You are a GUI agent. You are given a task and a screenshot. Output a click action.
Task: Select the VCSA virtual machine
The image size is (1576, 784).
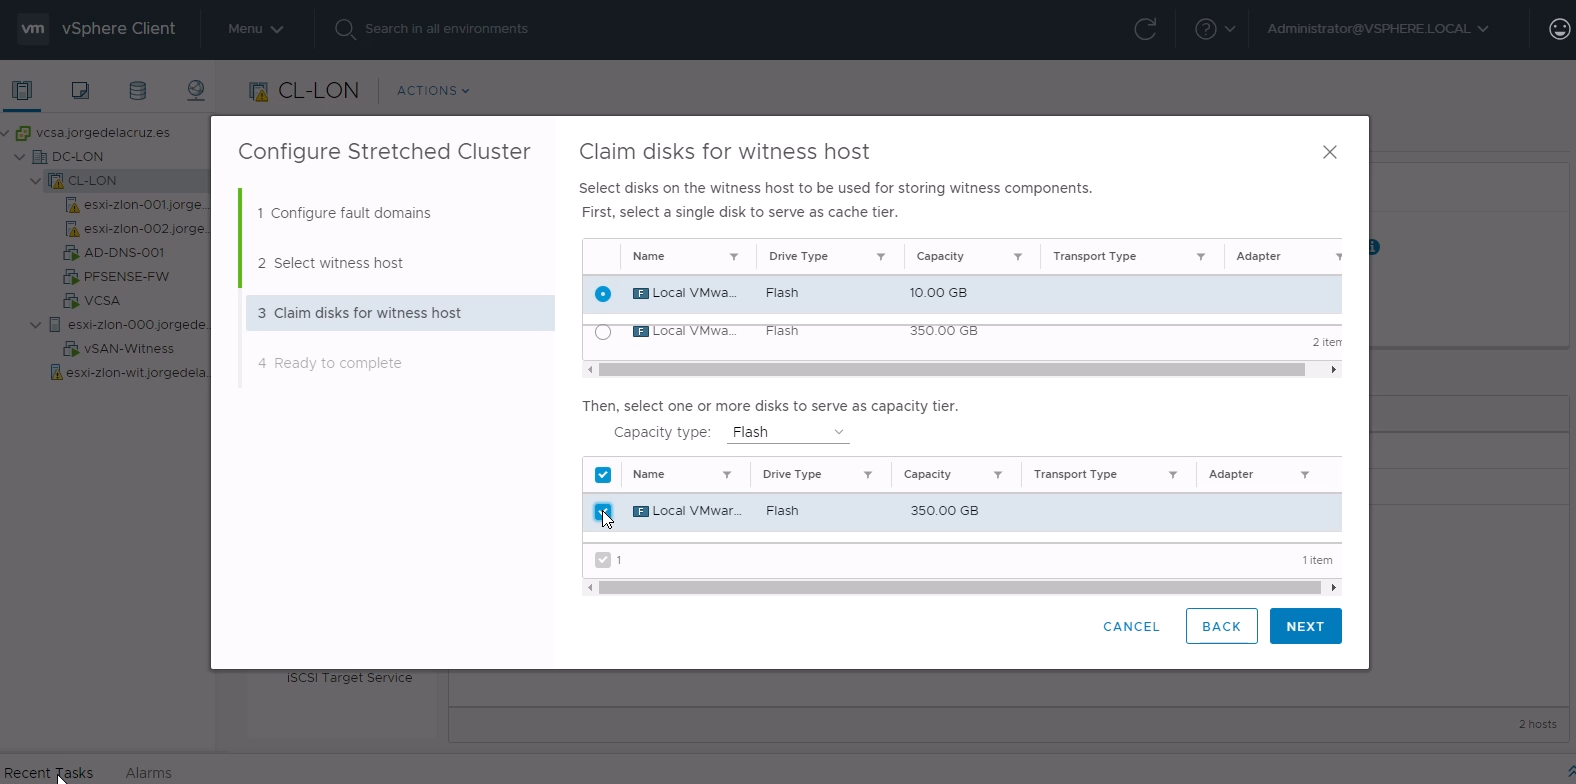tap(102, 301)
